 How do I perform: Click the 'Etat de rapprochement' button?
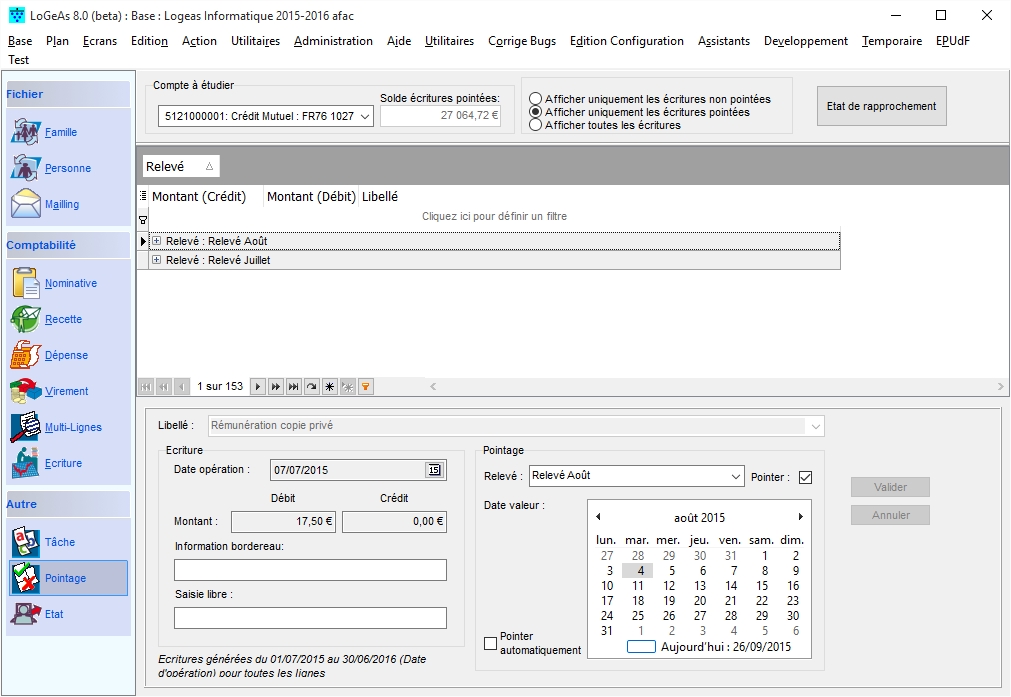click(881, 106)
